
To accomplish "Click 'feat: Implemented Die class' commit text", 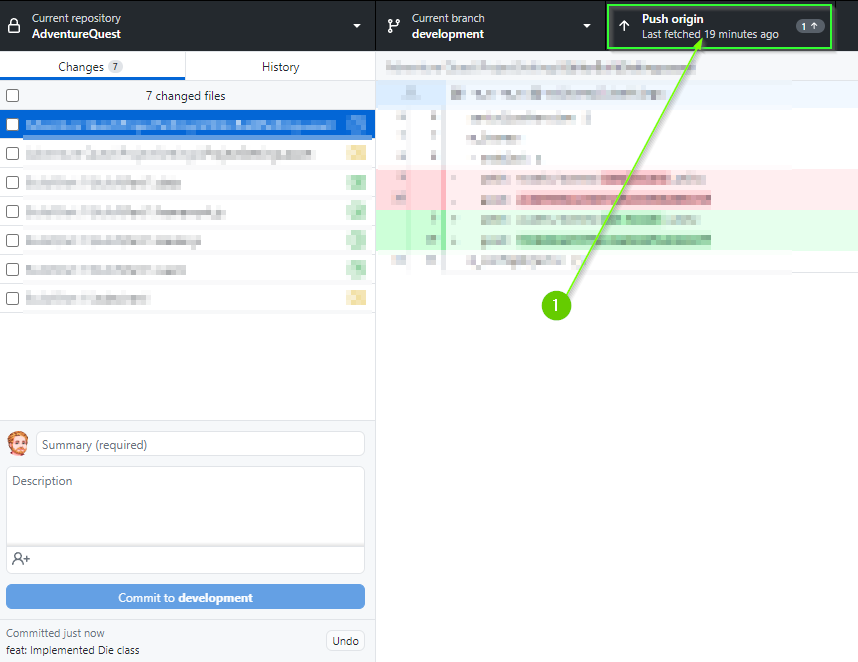I will tap(73, 650).
